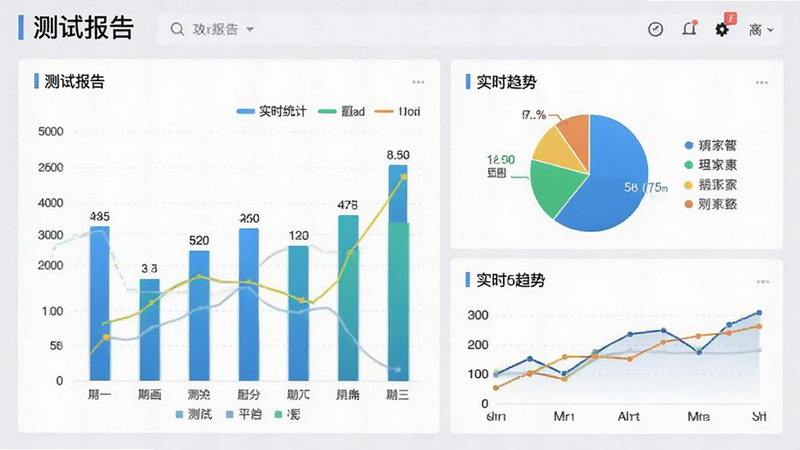Viewport: 800px width, 450px height.
Task: Click the bar labeled 520
Action: 199,316
